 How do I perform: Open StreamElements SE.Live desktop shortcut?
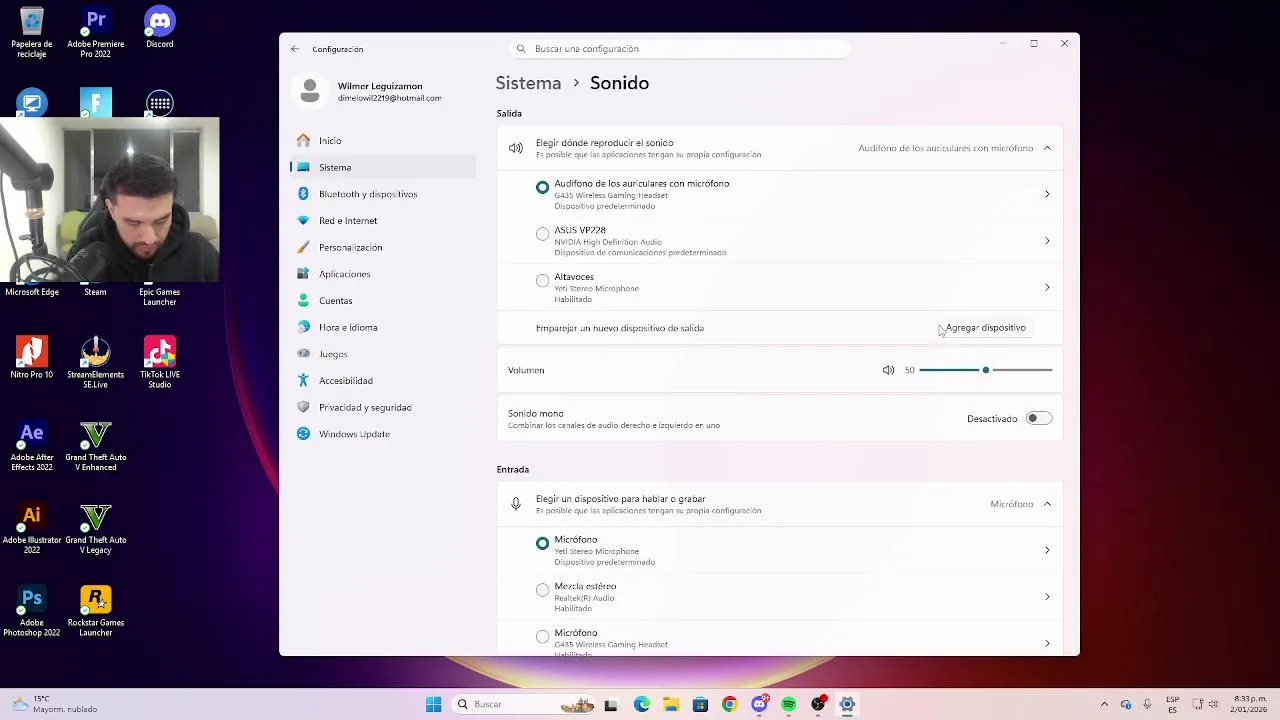[x=96, y=363]
